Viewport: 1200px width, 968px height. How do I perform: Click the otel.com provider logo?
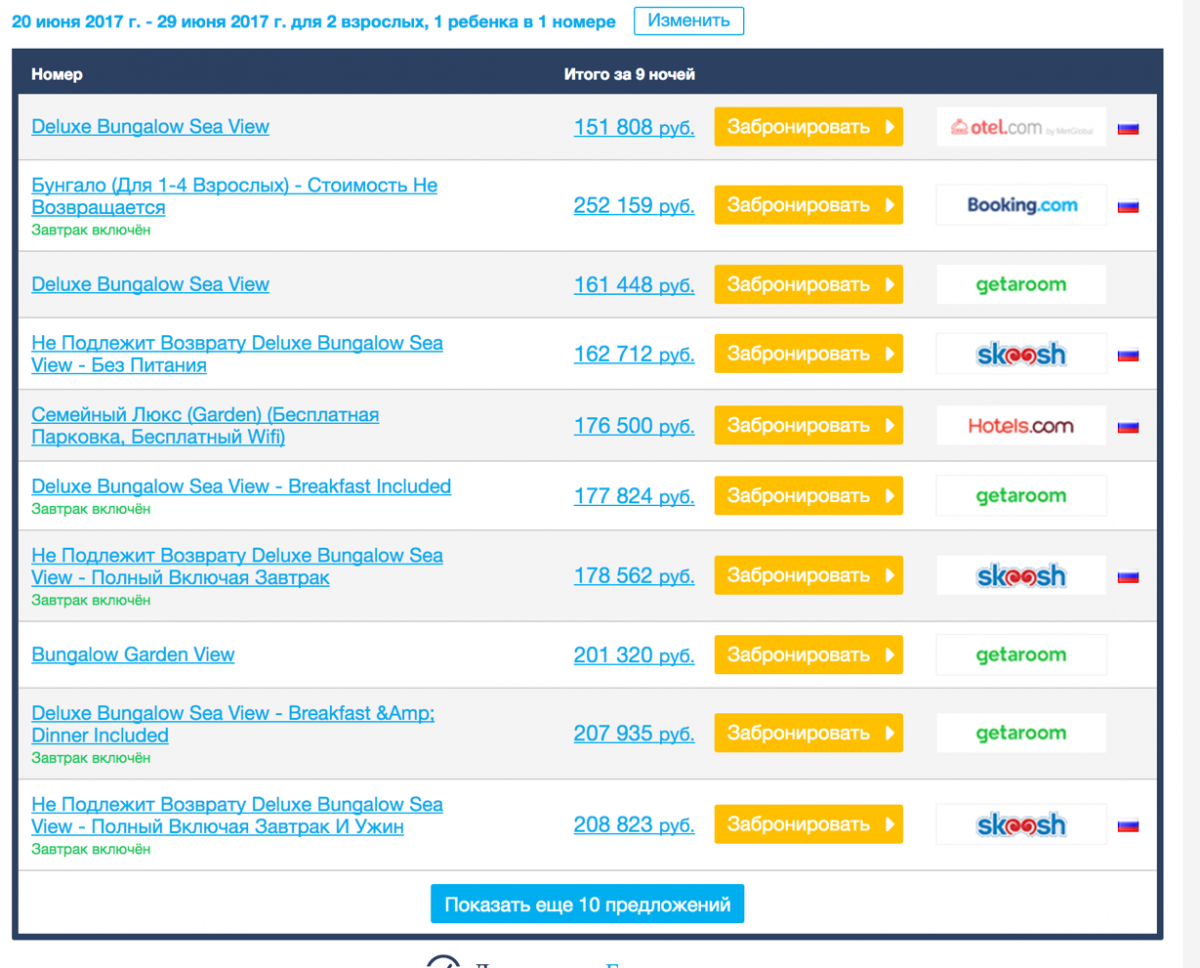[1021, 127]
